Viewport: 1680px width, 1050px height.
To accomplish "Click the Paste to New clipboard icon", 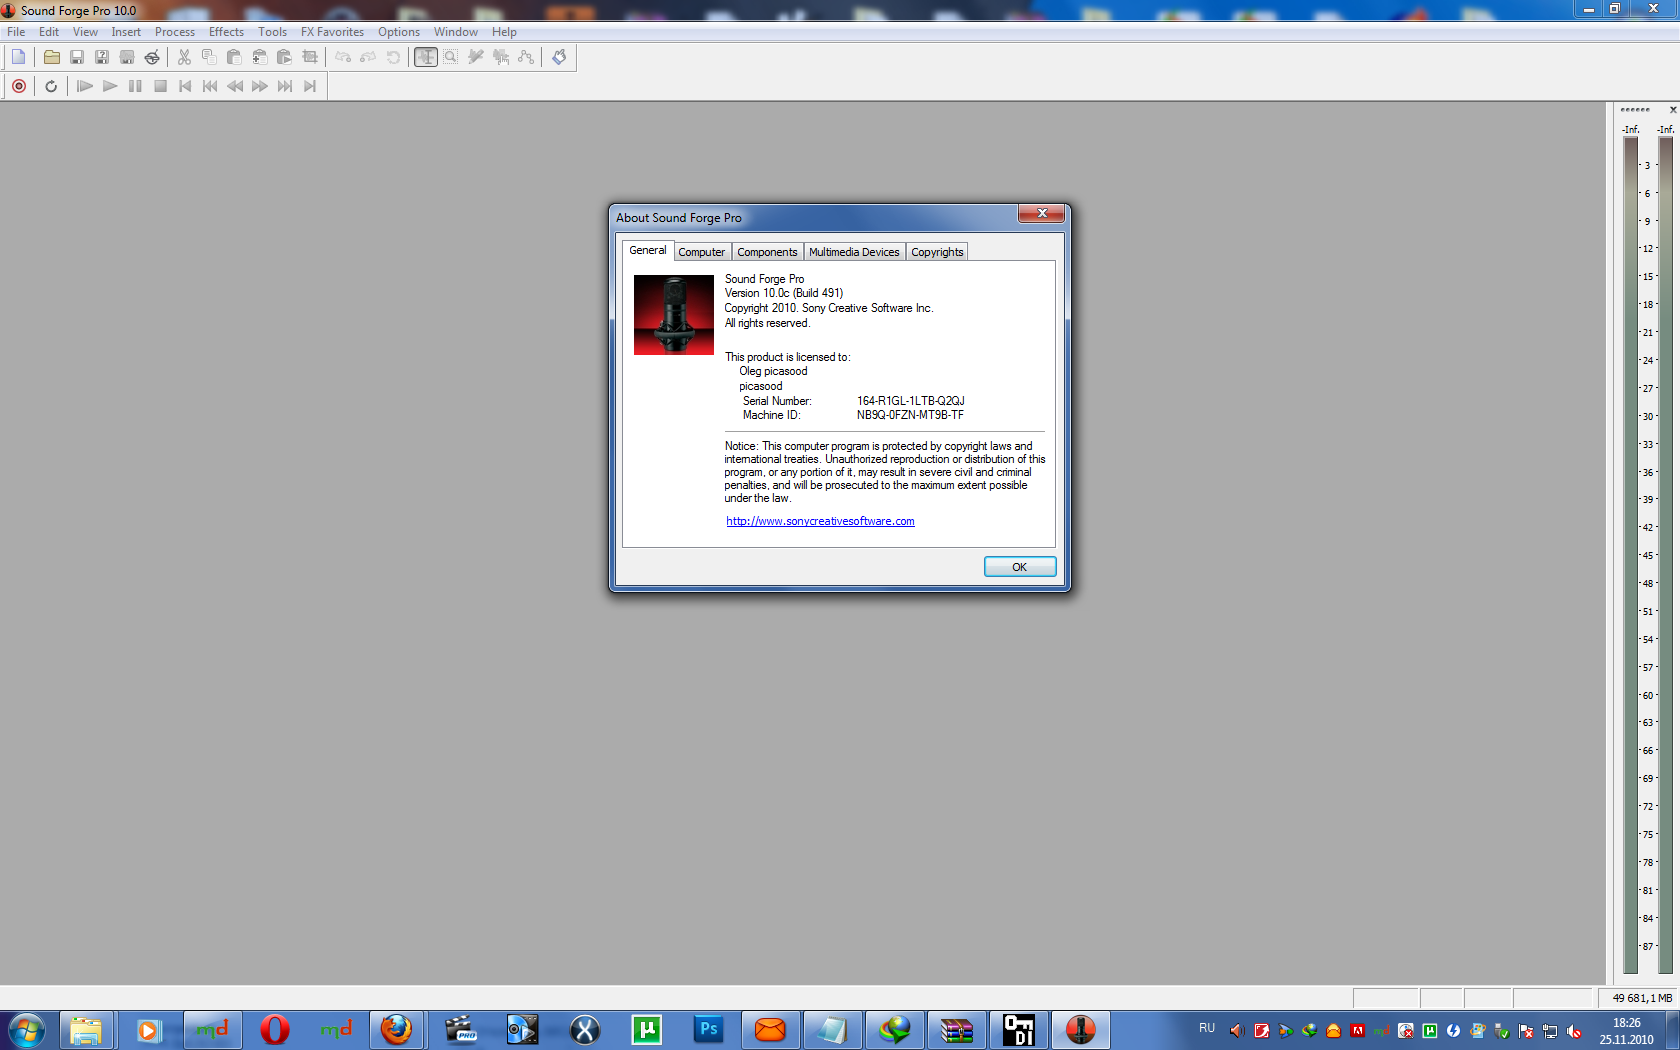I will [259, 57].
